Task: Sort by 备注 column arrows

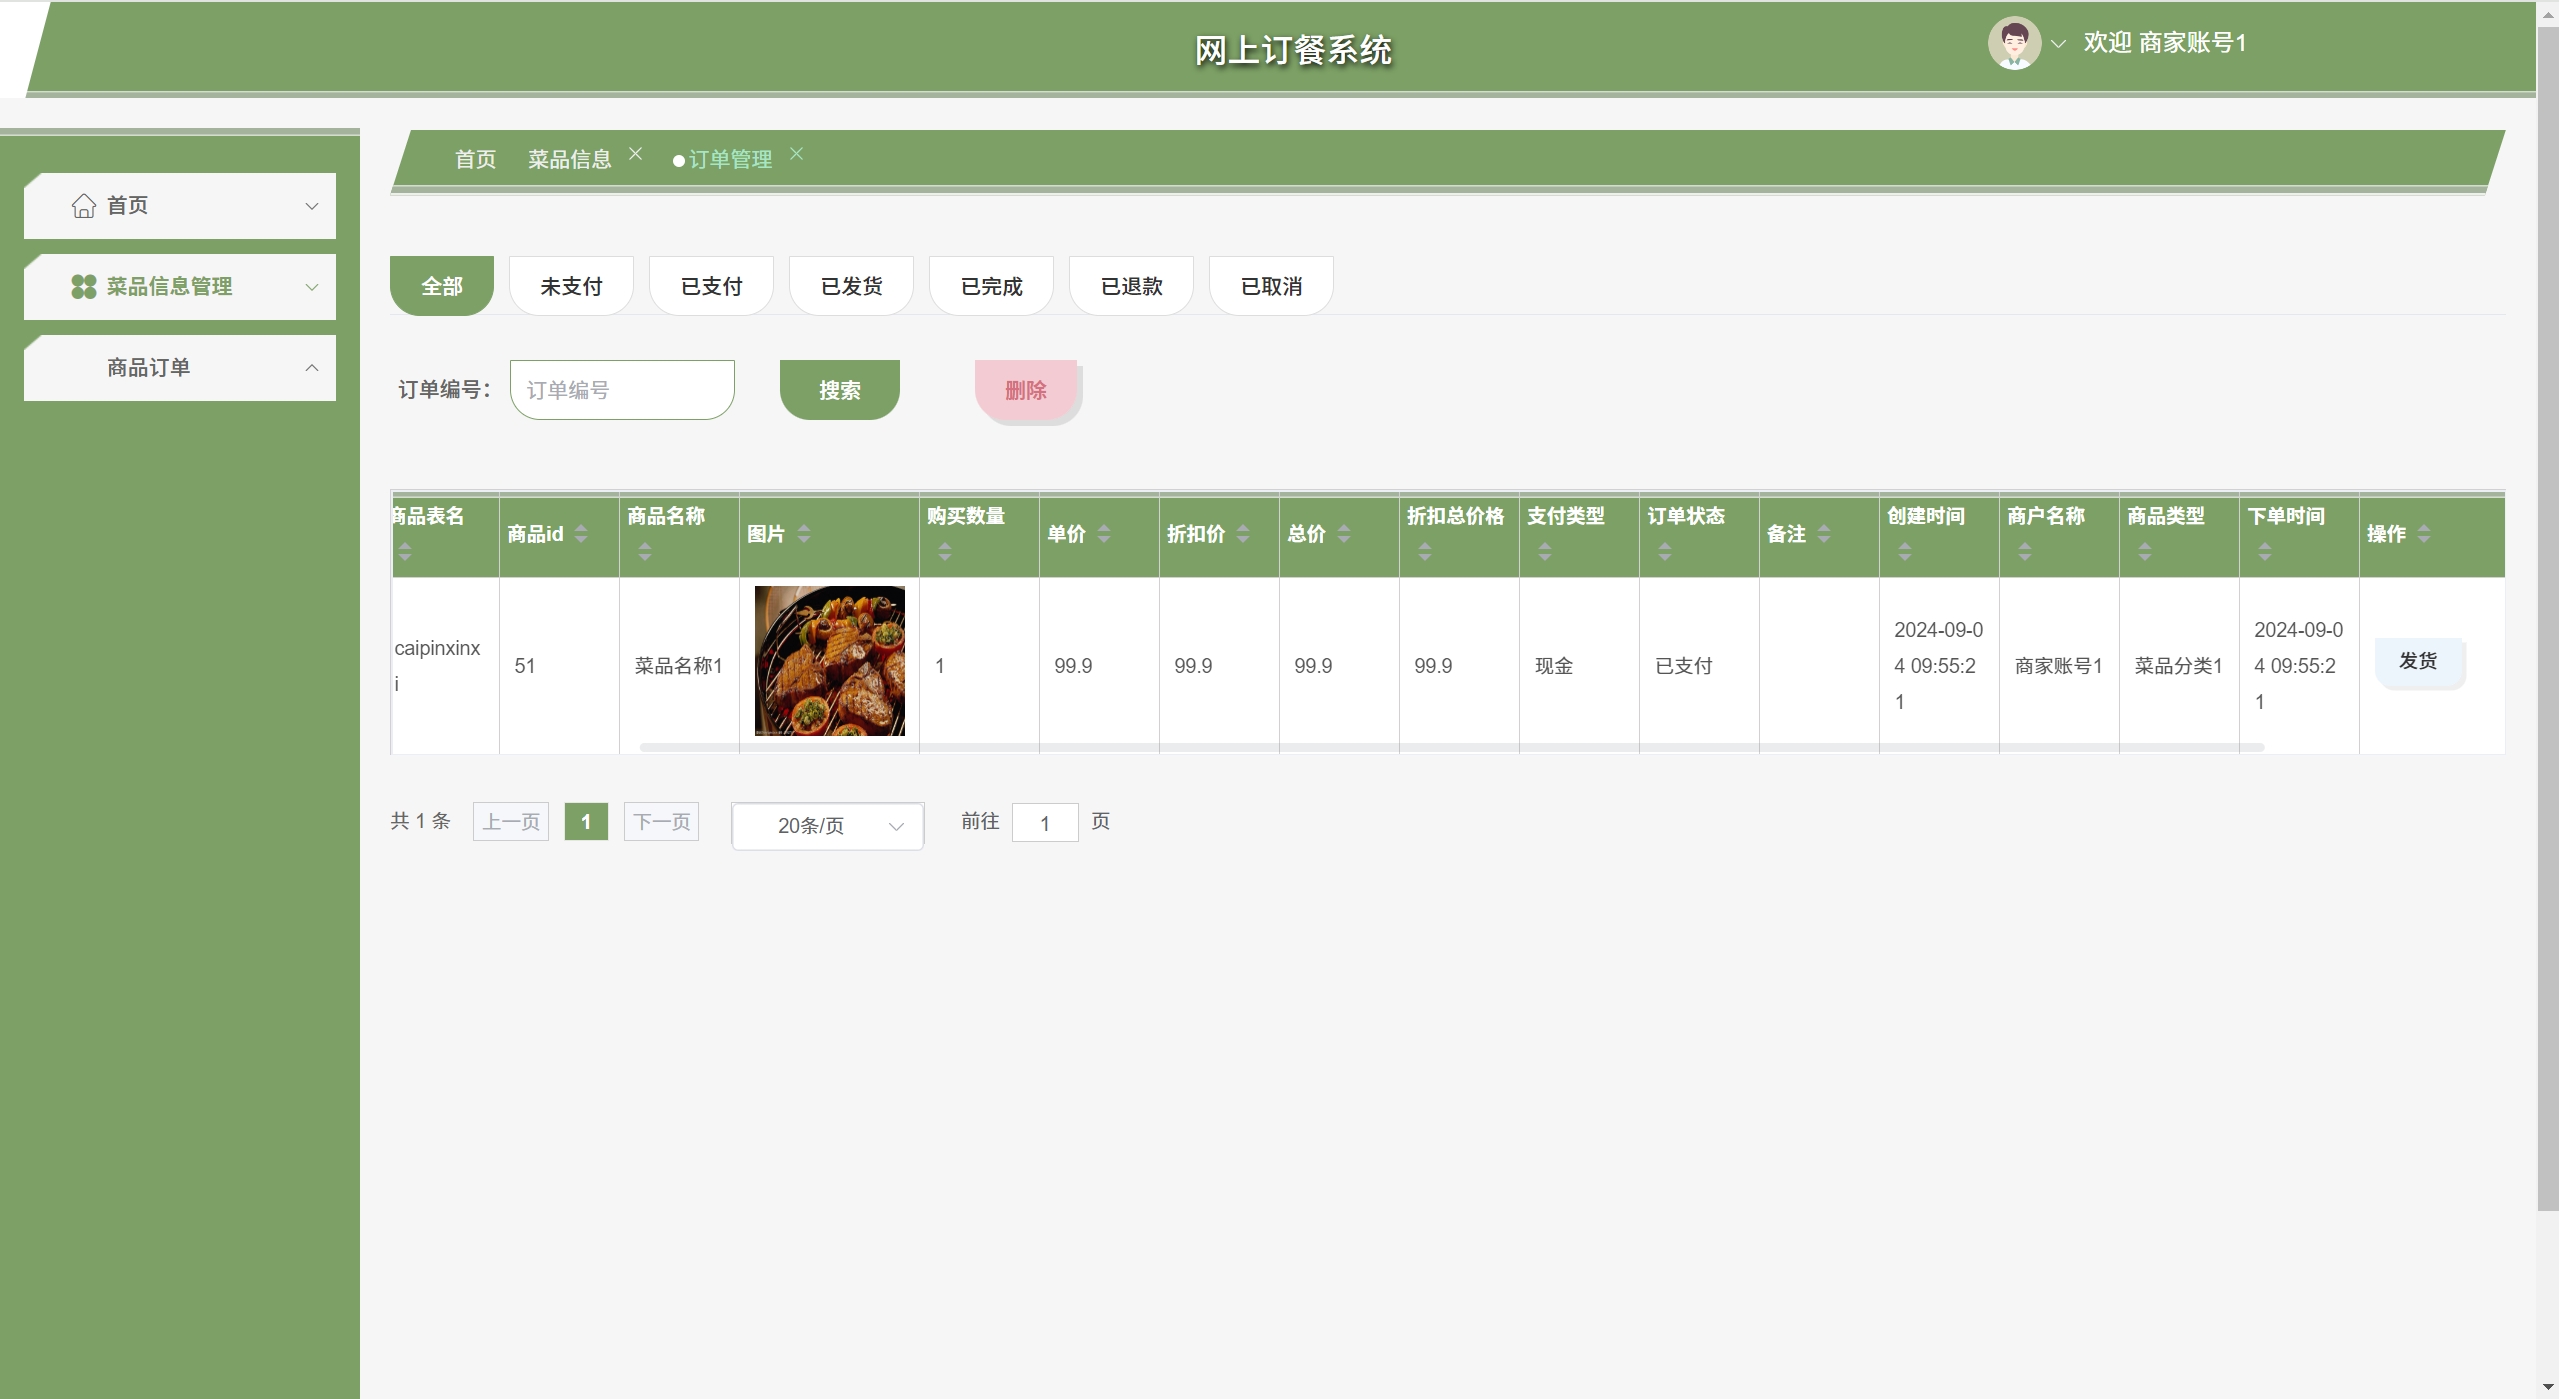Action: pos(1824,534)
